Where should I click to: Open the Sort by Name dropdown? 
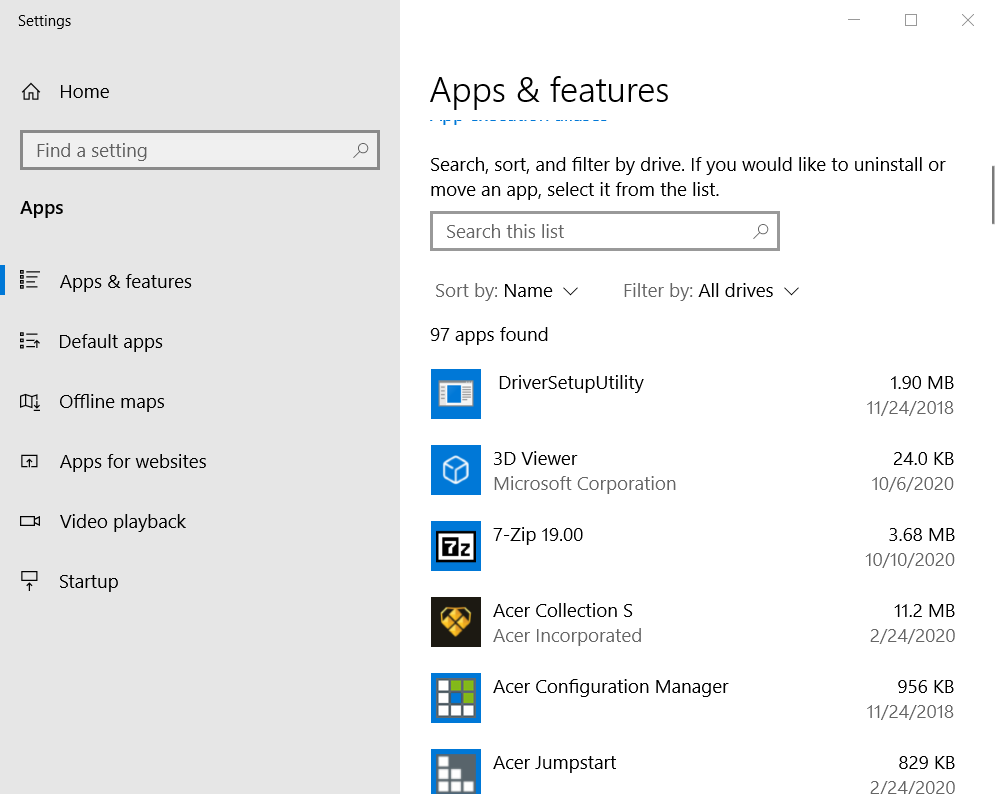506,291
